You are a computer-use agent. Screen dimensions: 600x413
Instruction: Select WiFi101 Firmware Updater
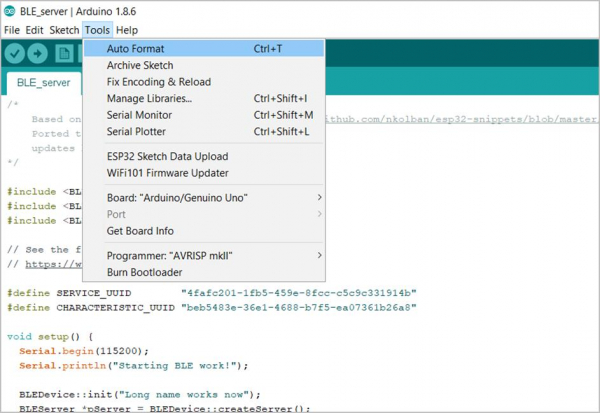[x=167, y=173]
